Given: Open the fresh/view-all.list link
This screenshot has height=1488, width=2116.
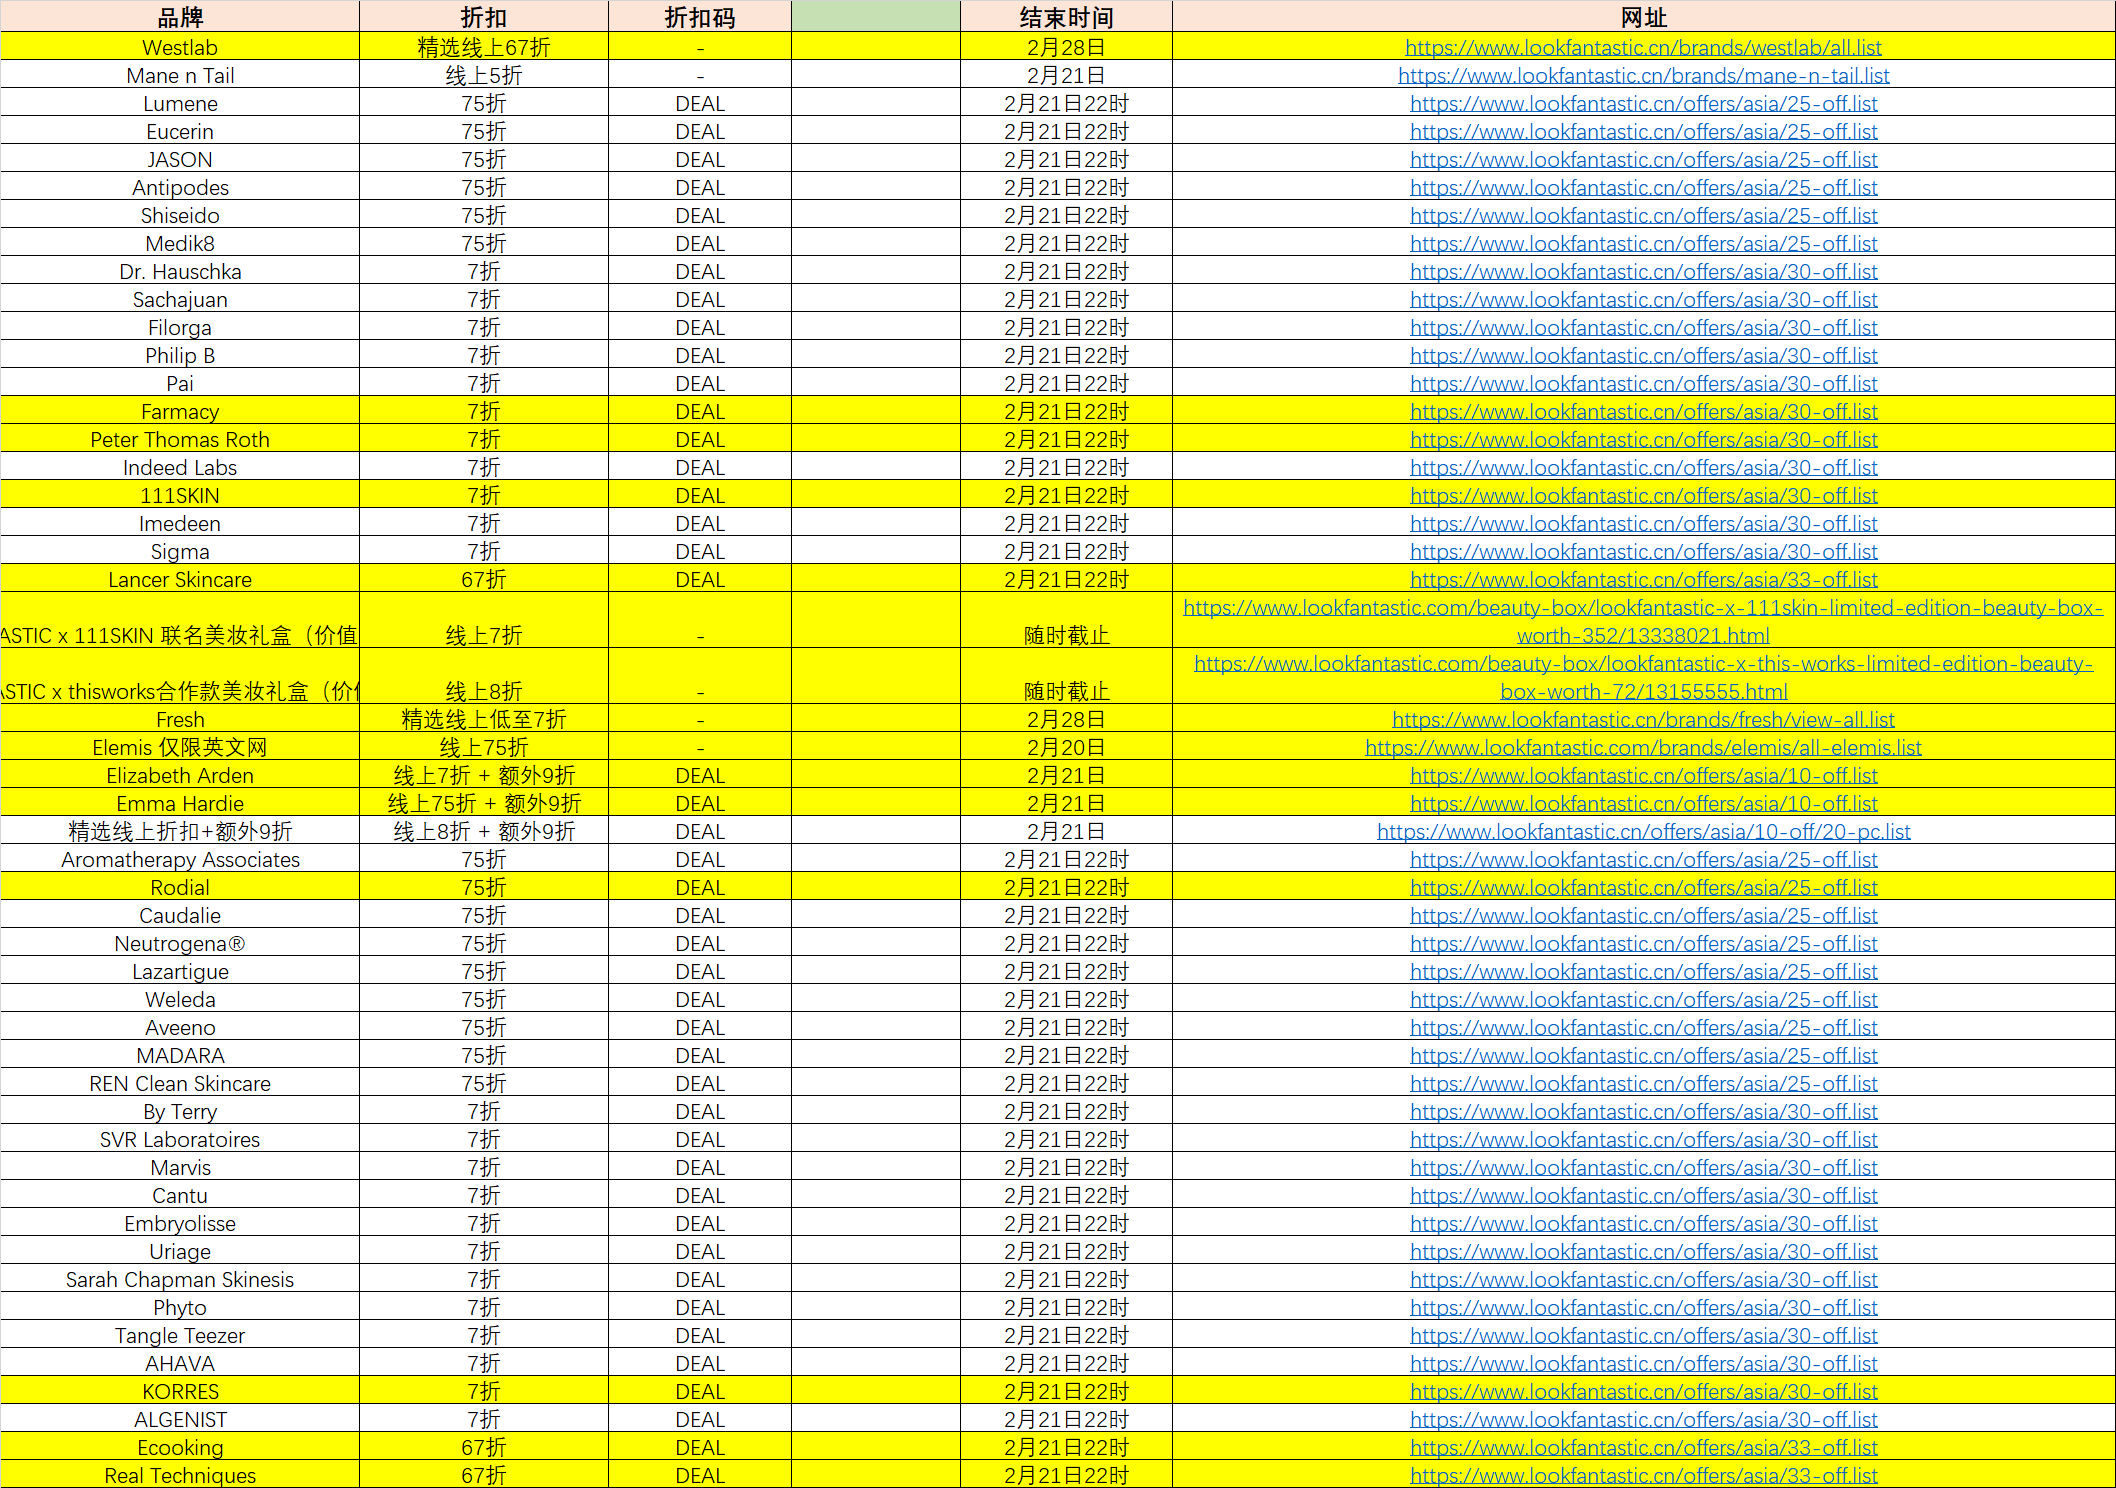Looking at the screenshot, I should (1643, 719).
